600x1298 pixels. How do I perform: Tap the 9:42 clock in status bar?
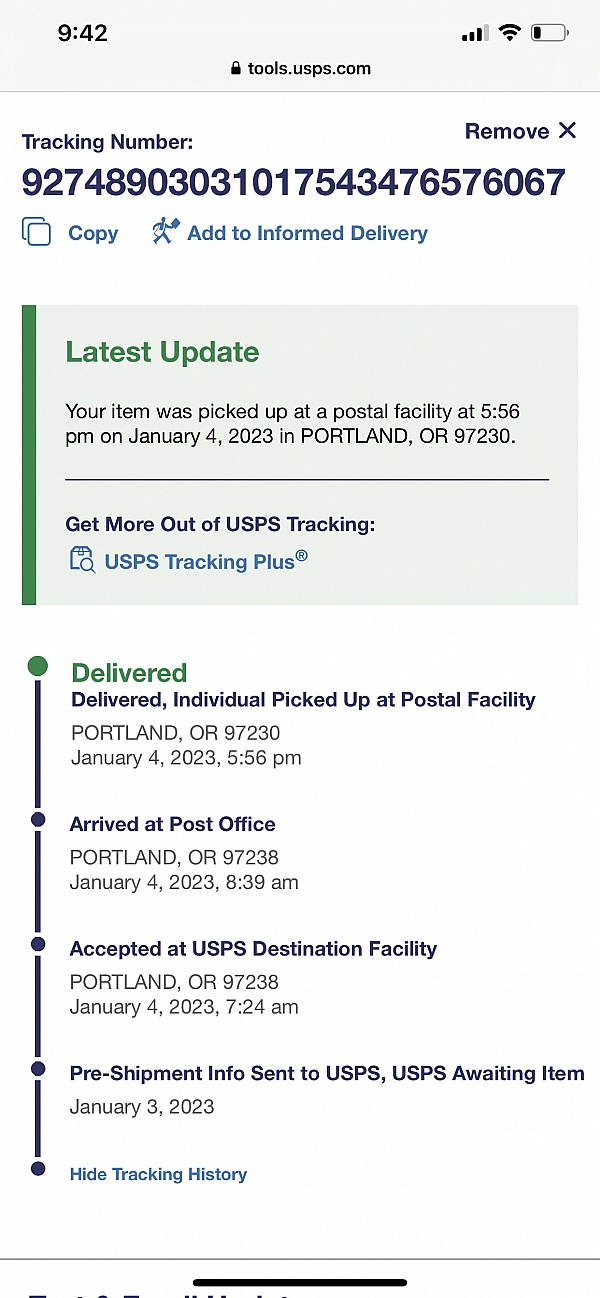pos(82,33)
